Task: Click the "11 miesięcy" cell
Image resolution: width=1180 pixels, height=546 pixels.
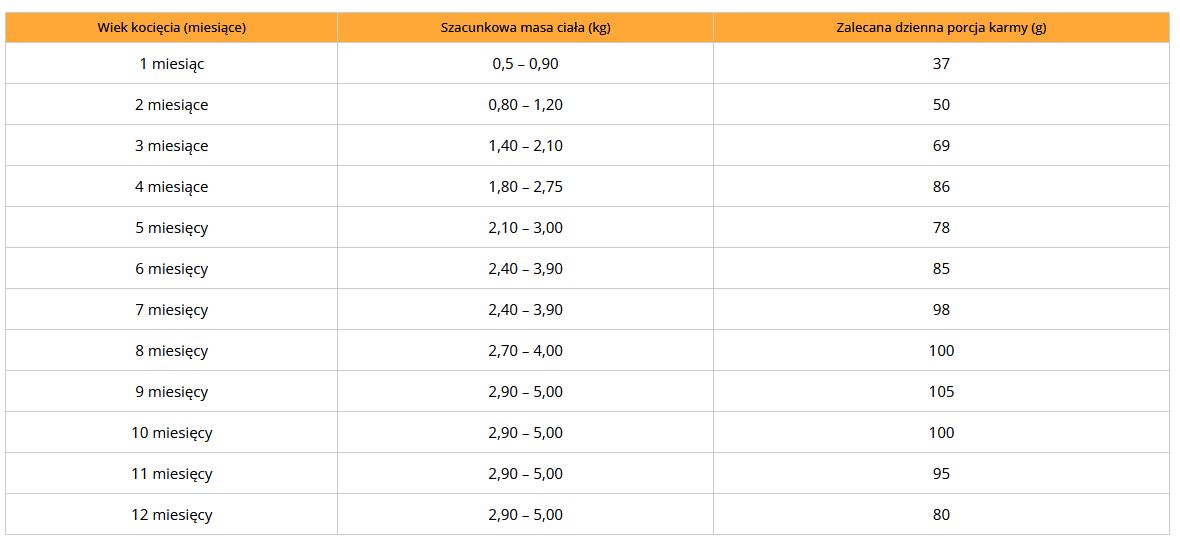Action: coord(171,474)
